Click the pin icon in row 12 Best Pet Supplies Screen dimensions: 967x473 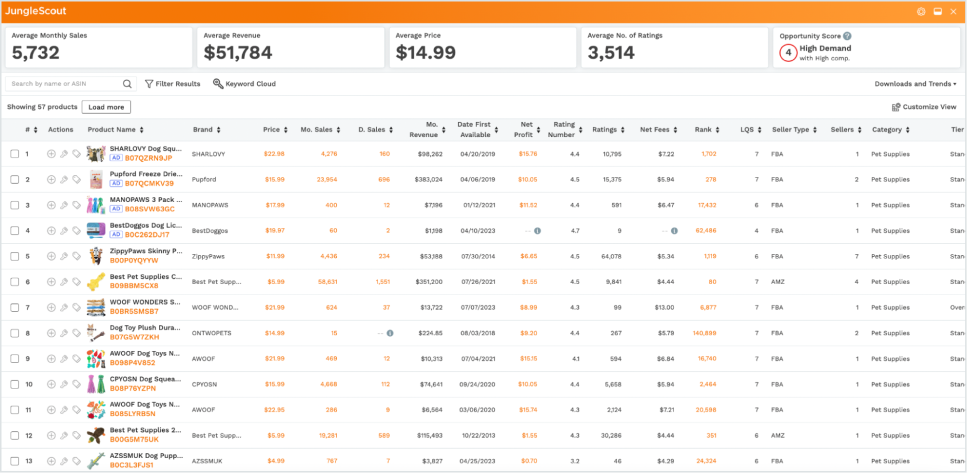(x=64, y=435)
